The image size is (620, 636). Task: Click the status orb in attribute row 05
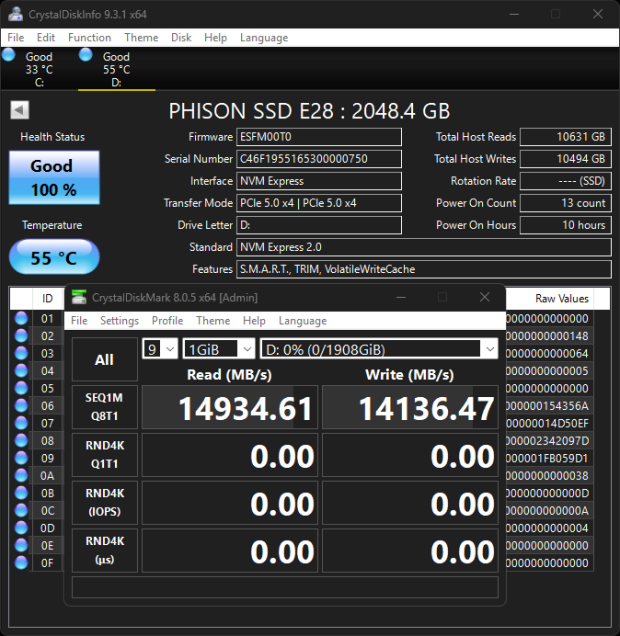tap(21, 388)
